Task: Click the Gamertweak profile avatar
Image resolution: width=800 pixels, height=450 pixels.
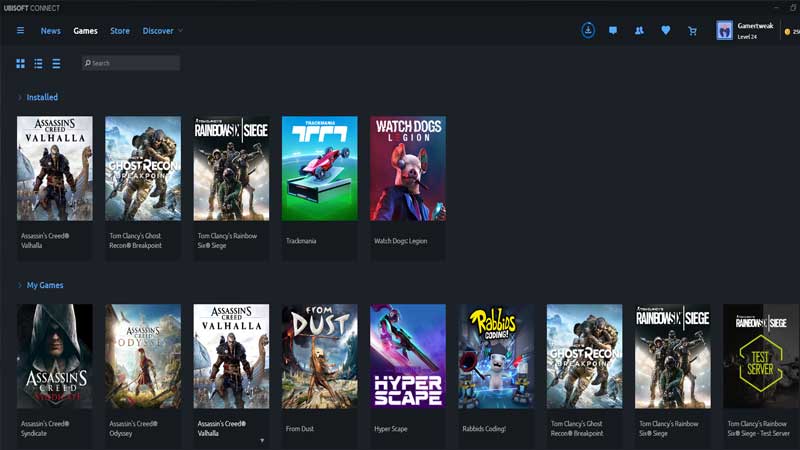Action: [724, 31]
